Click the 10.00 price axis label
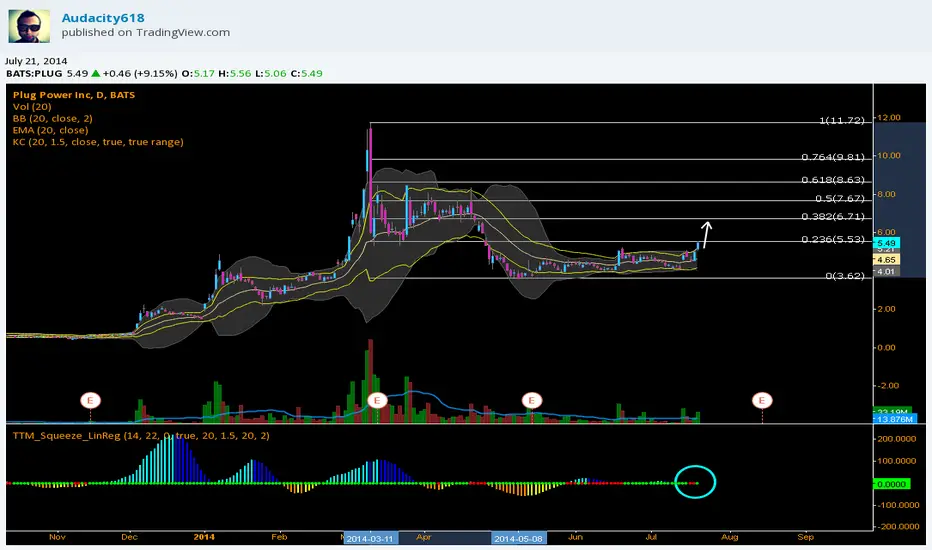Screen dimensions: 932x550 click(889, 156)
